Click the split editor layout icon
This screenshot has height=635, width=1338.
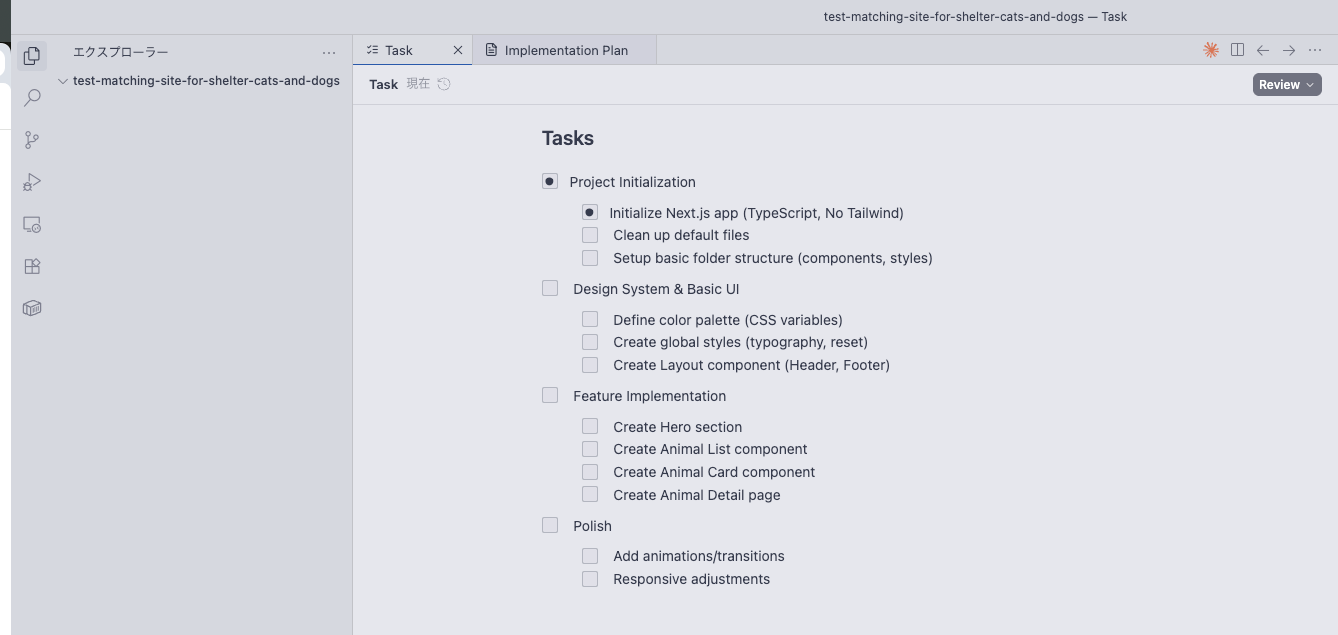[x=1237, y=50]
